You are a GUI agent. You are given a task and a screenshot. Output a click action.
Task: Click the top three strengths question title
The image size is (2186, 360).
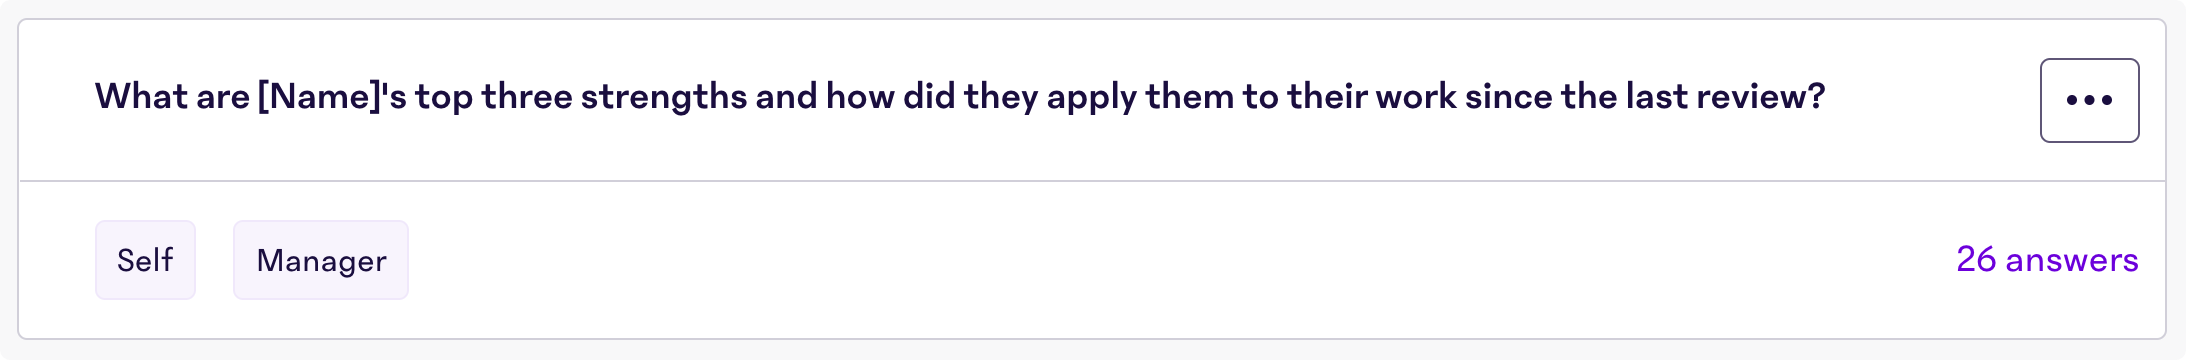tap(960, 97)
